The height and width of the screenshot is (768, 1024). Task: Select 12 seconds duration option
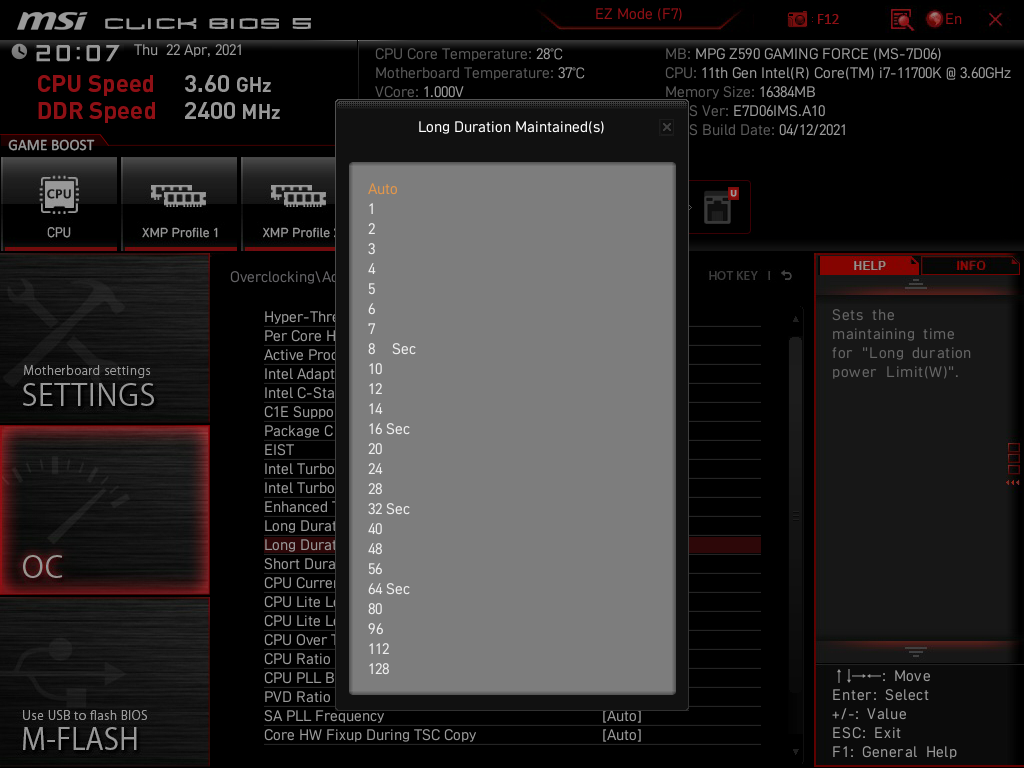pyautogui.click(x=376, y=389)
